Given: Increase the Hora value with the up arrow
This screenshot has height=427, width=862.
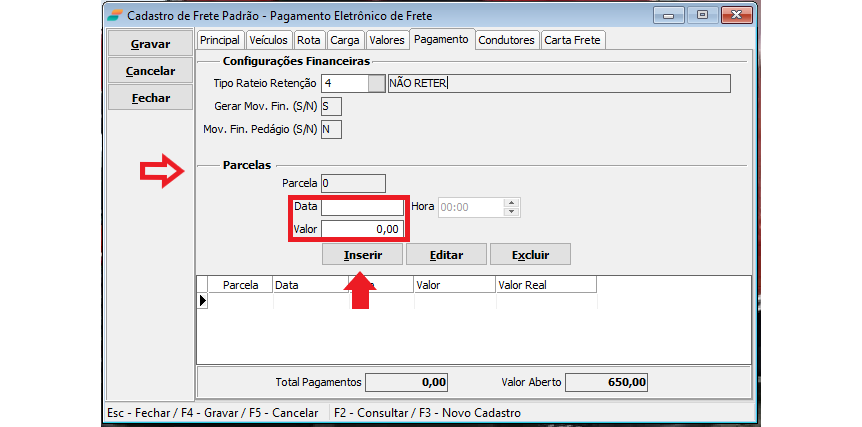Looking at the screenshot, I should click(512, 203).
